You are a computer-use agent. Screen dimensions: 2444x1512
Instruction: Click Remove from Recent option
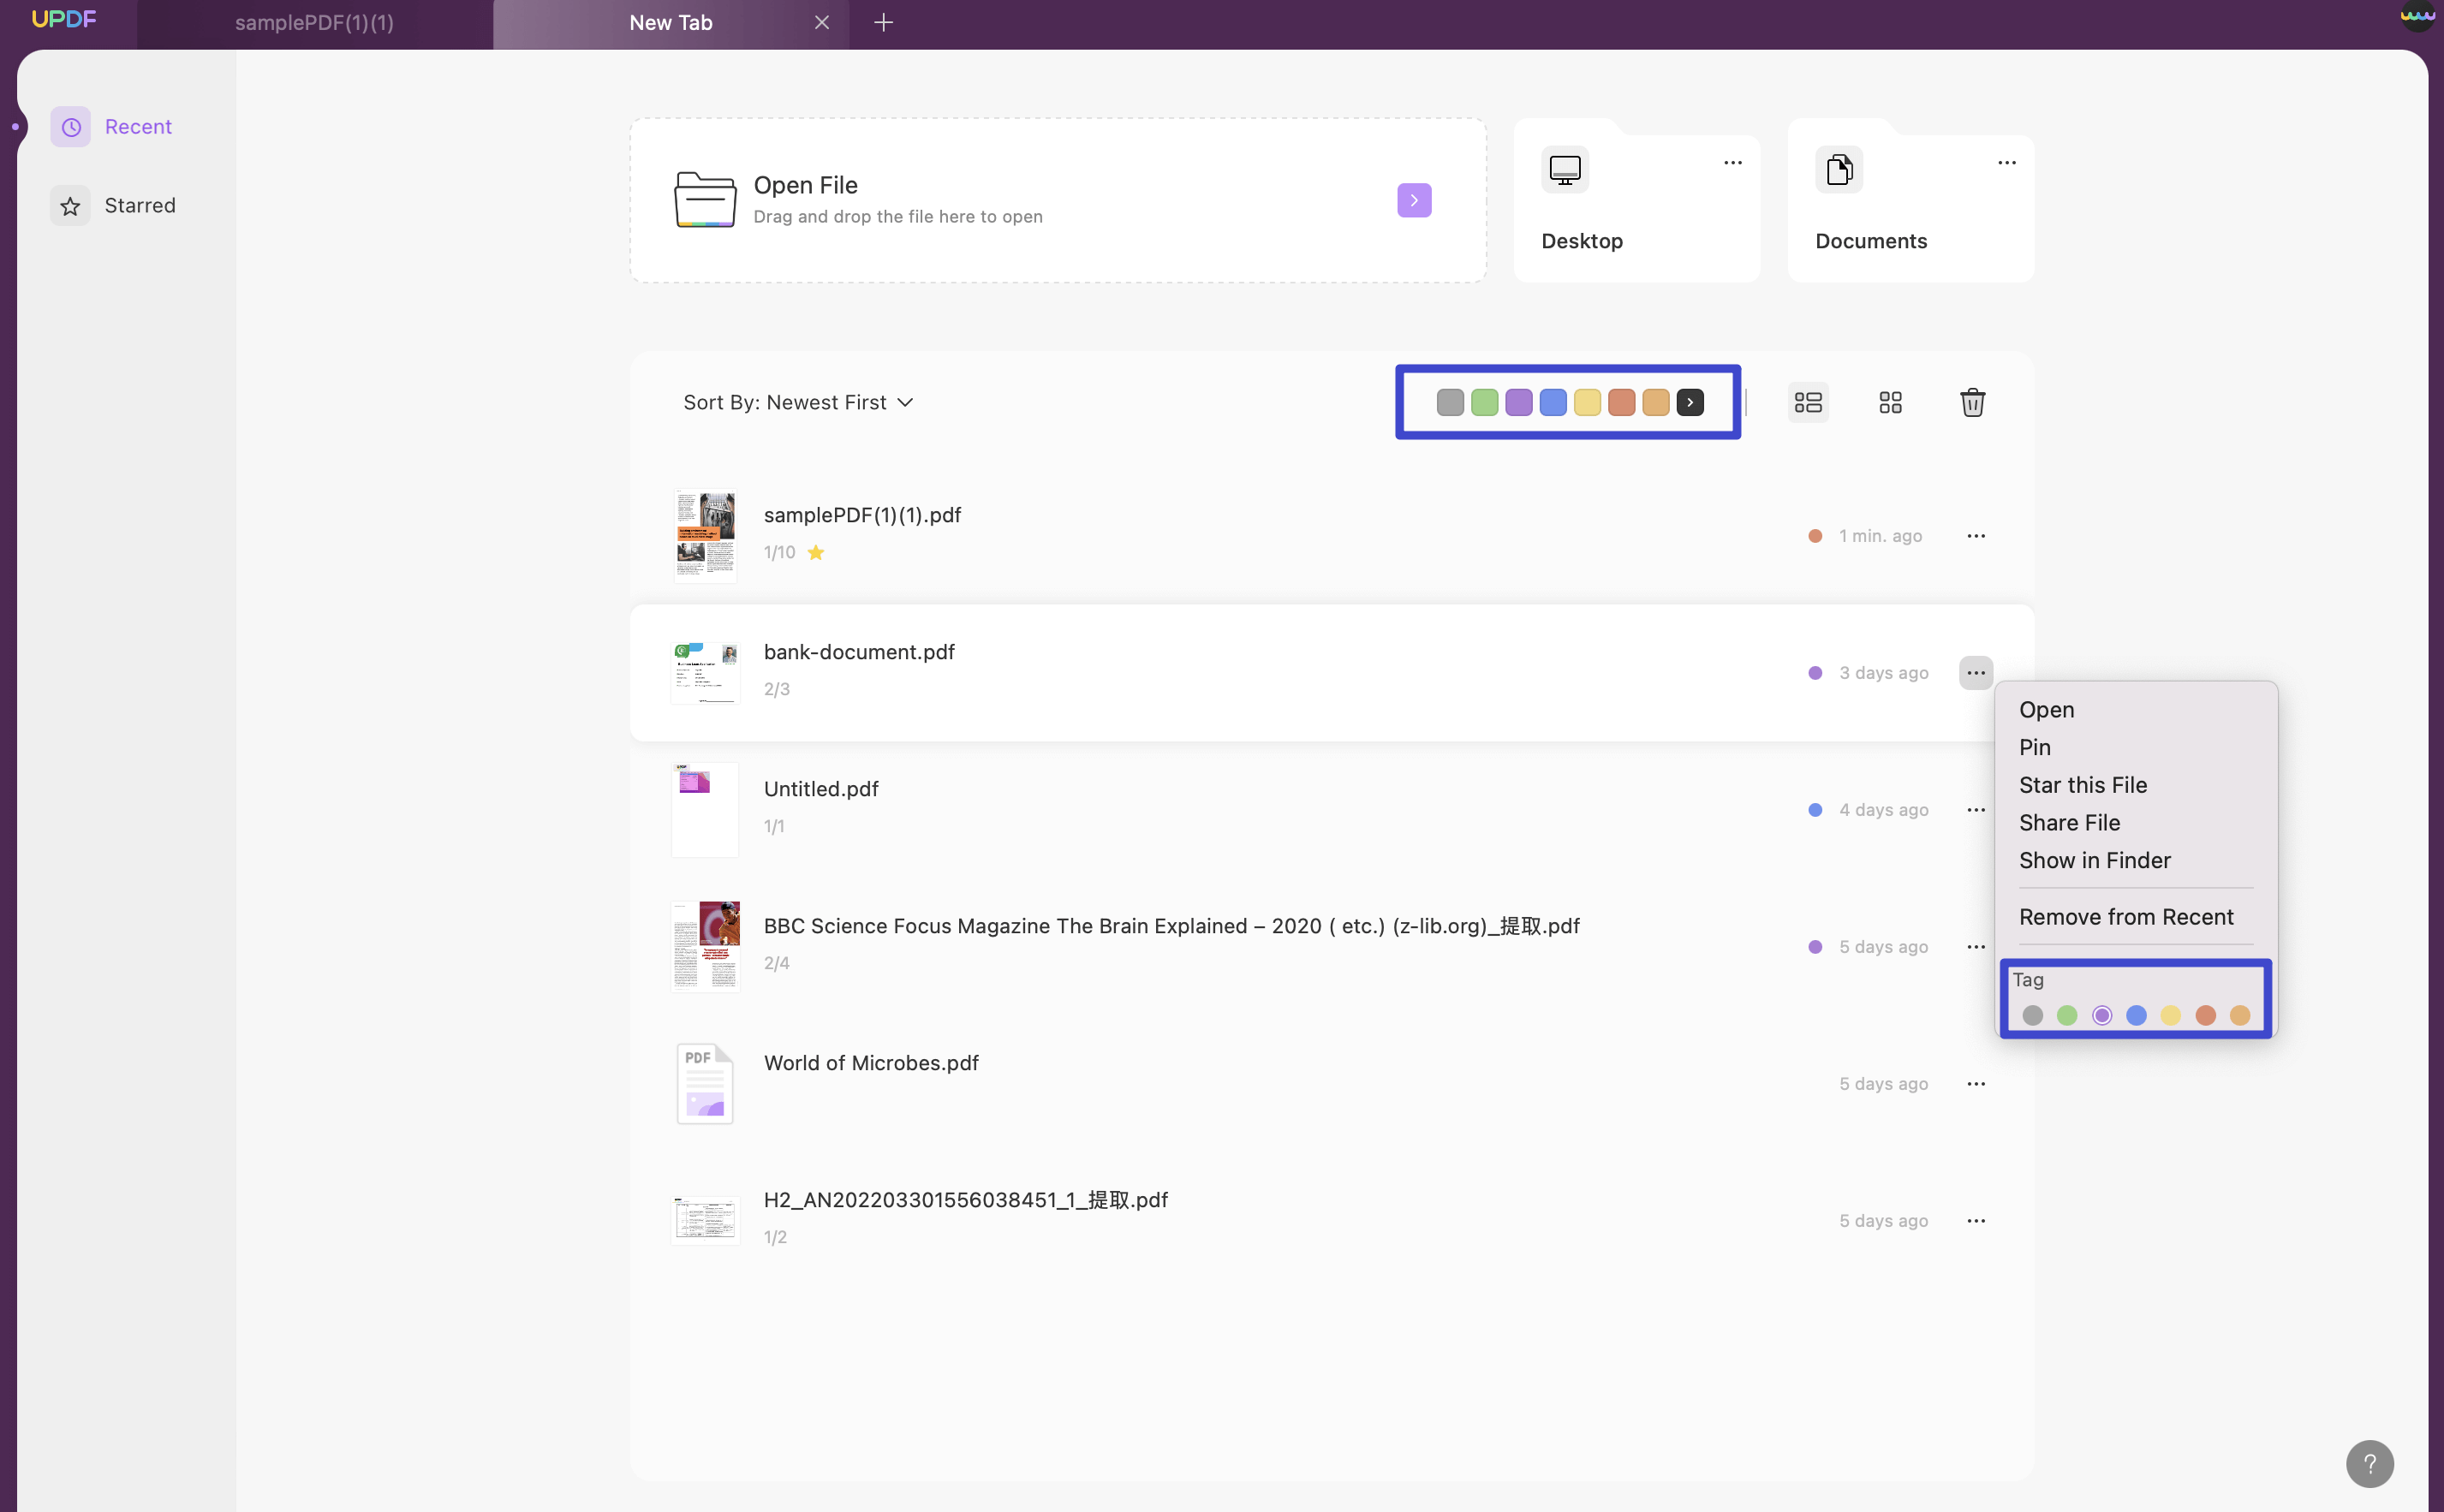[2126, 917]
